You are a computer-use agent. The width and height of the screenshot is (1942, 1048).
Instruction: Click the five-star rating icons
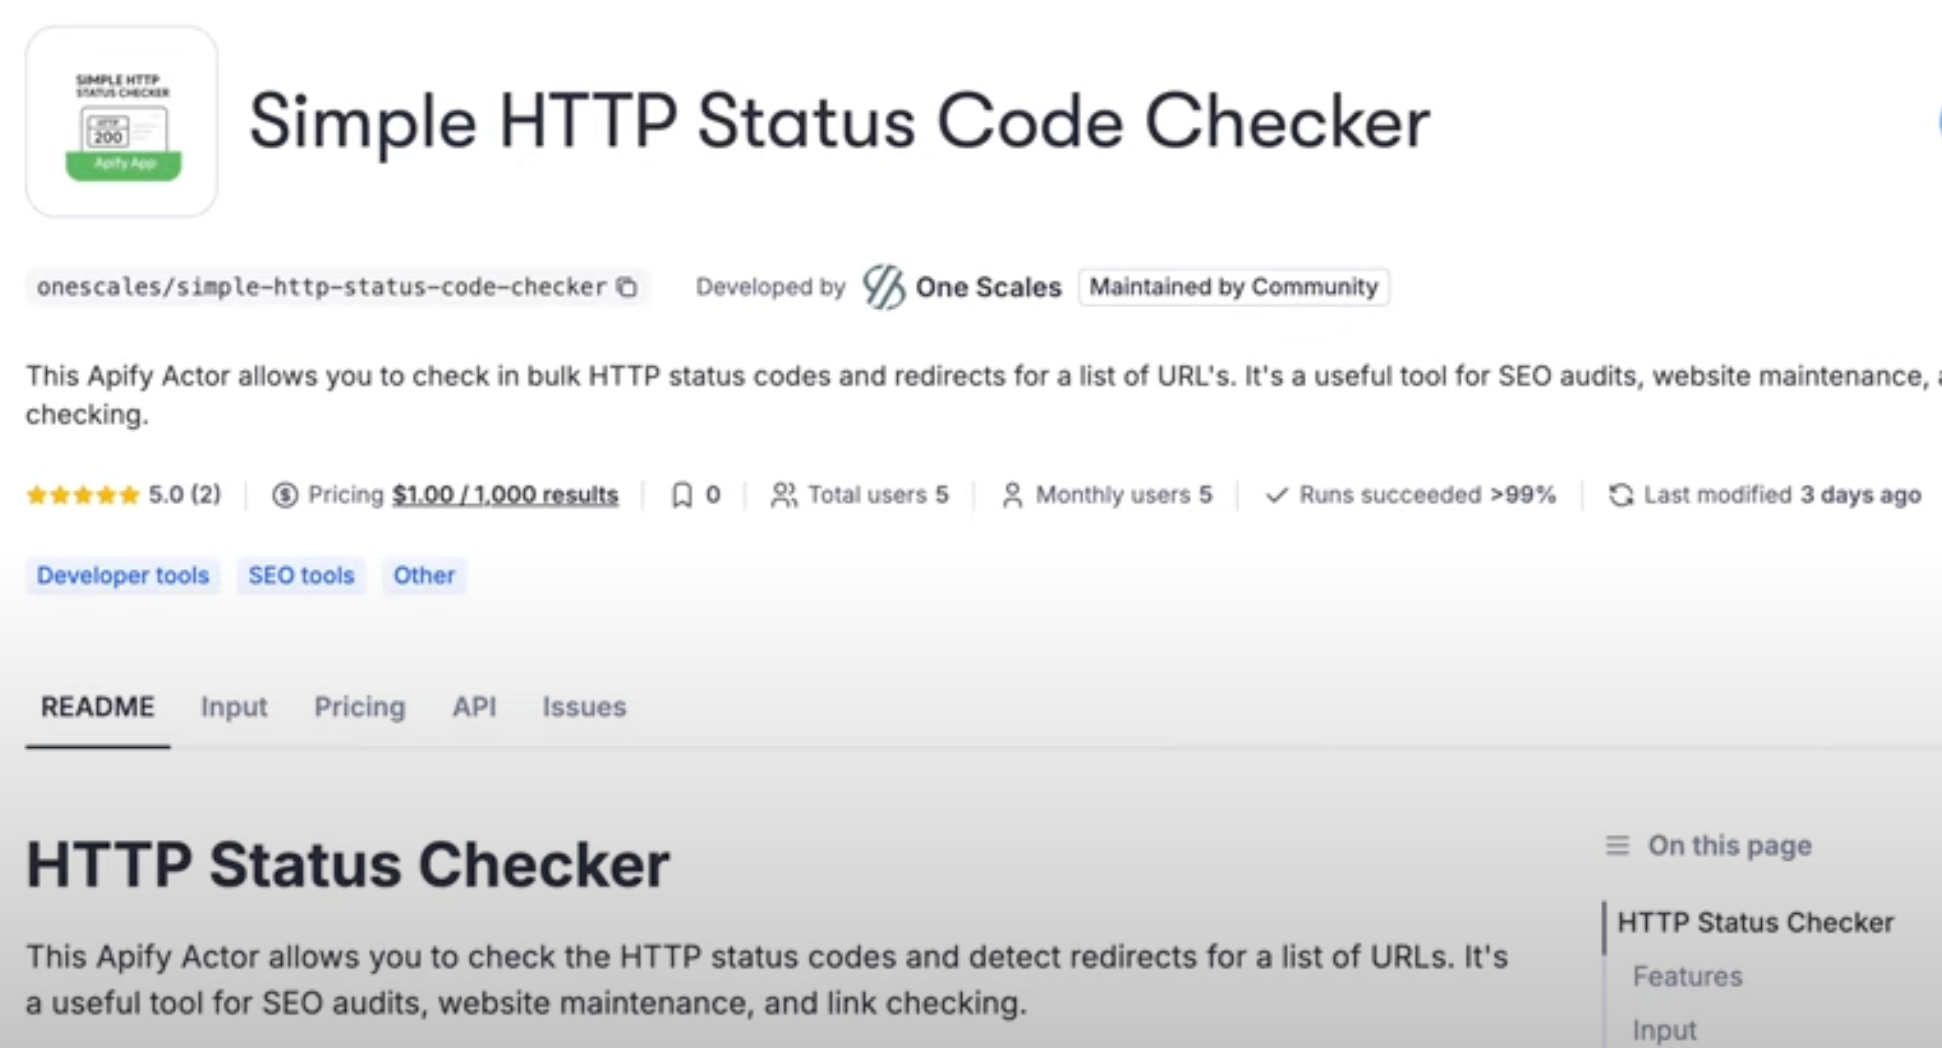coord(83,495)
